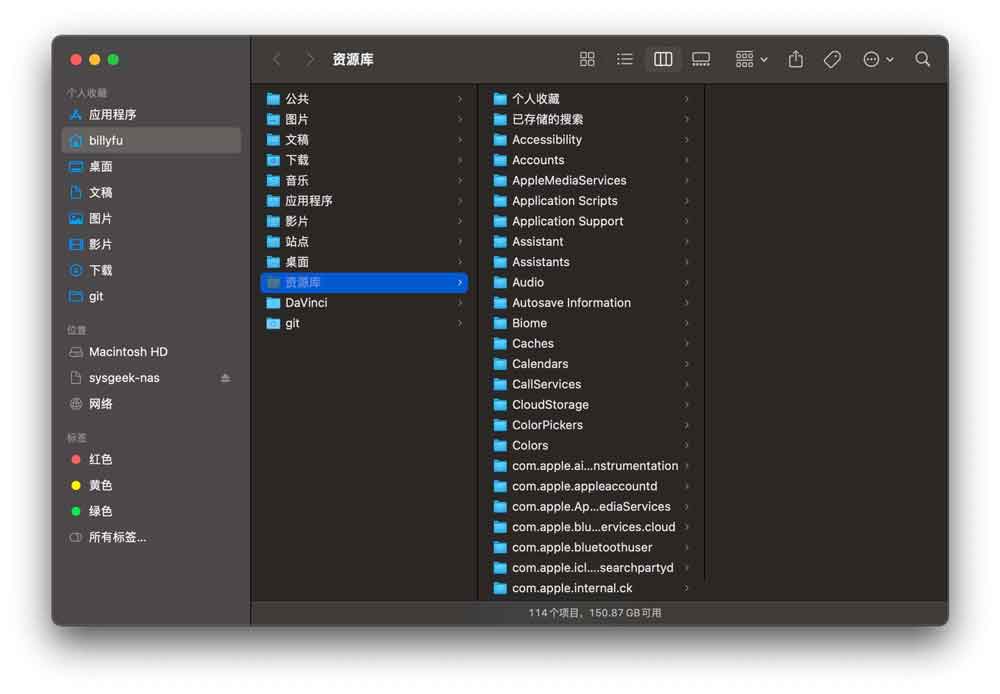Open the more actions ellipsis menu
The image size is (1000, 694).
[878, 60]
